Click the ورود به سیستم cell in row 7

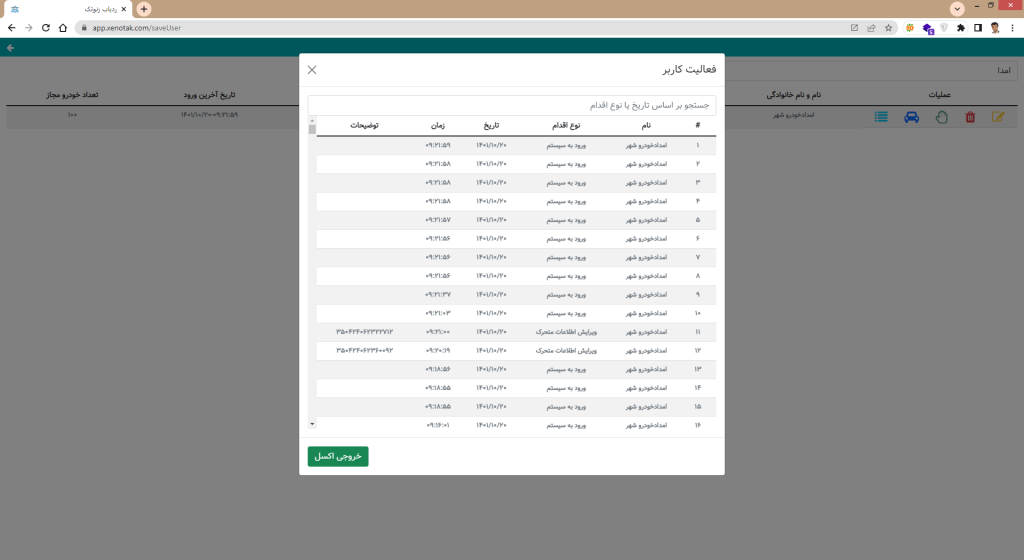pyautogui.click(x=566, y=257)
